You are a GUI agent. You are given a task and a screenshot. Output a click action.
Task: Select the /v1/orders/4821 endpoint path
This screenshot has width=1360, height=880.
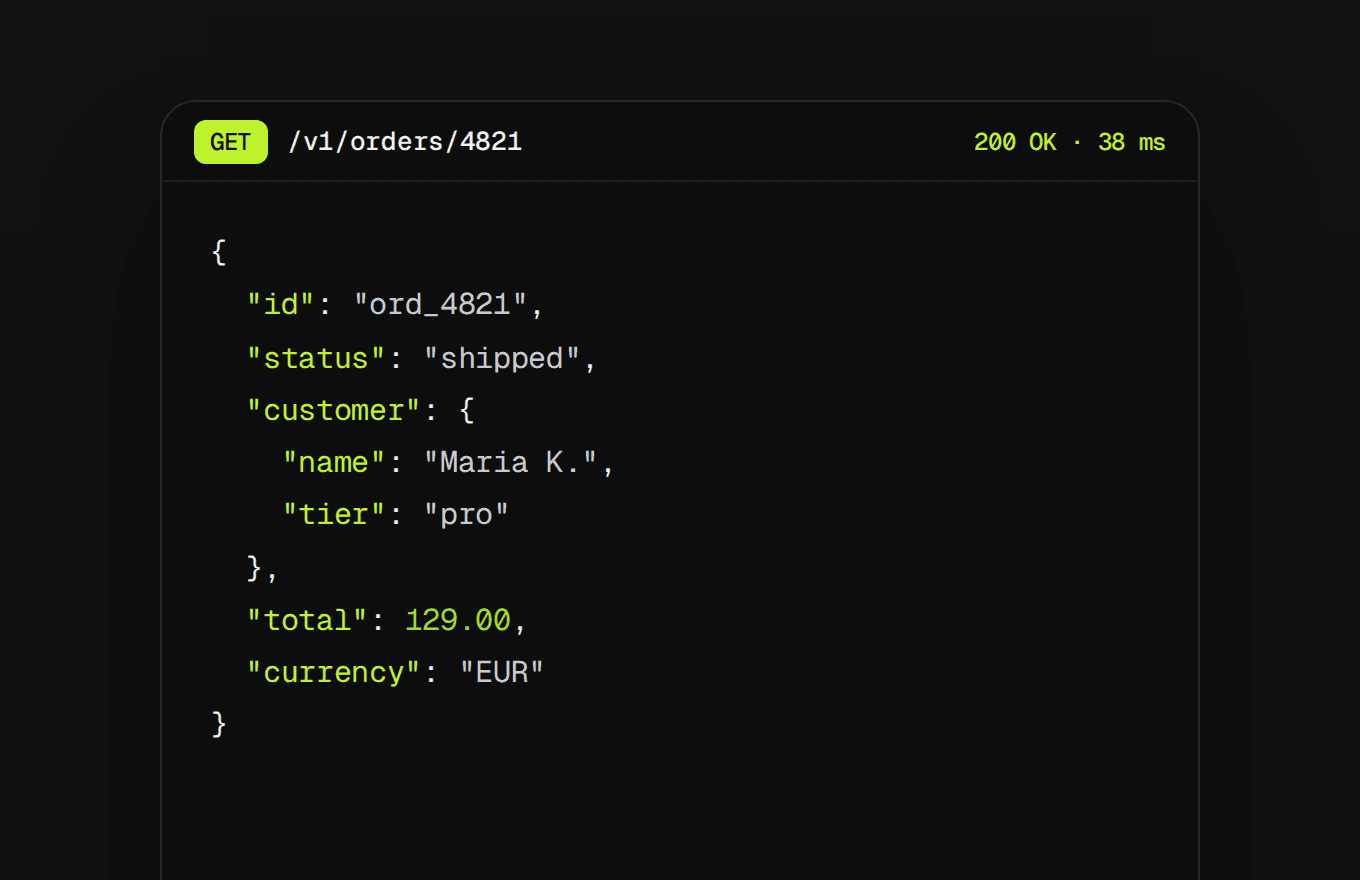click(x=405, y=142)
